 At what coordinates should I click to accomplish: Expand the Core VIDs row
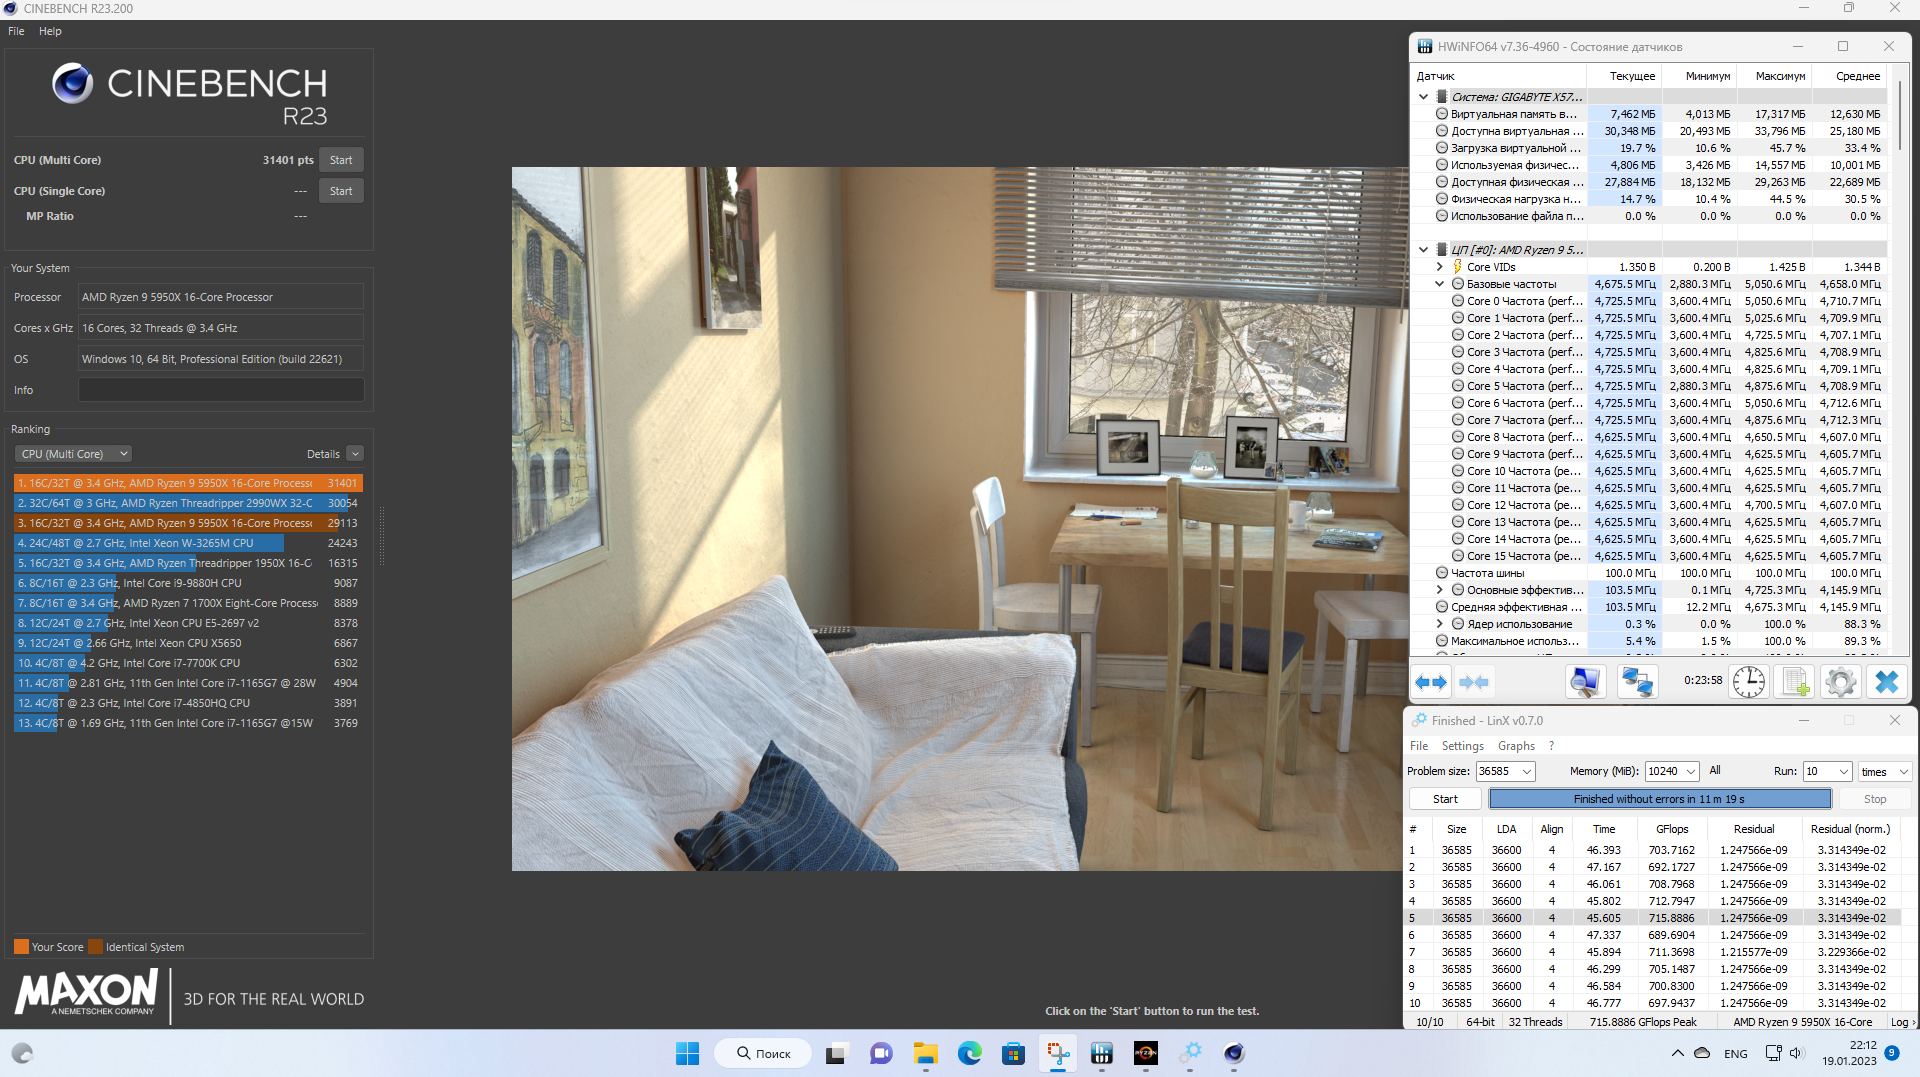click(x=1440, y=267)
